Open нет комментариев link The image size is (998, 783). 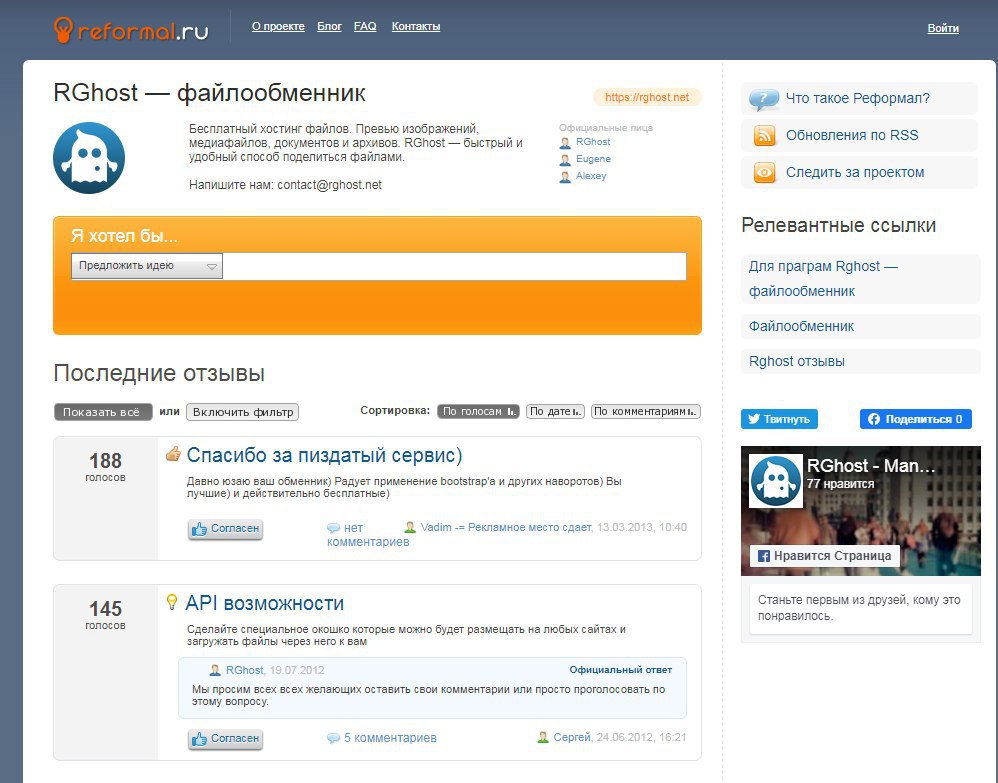(x=368, y=535)
